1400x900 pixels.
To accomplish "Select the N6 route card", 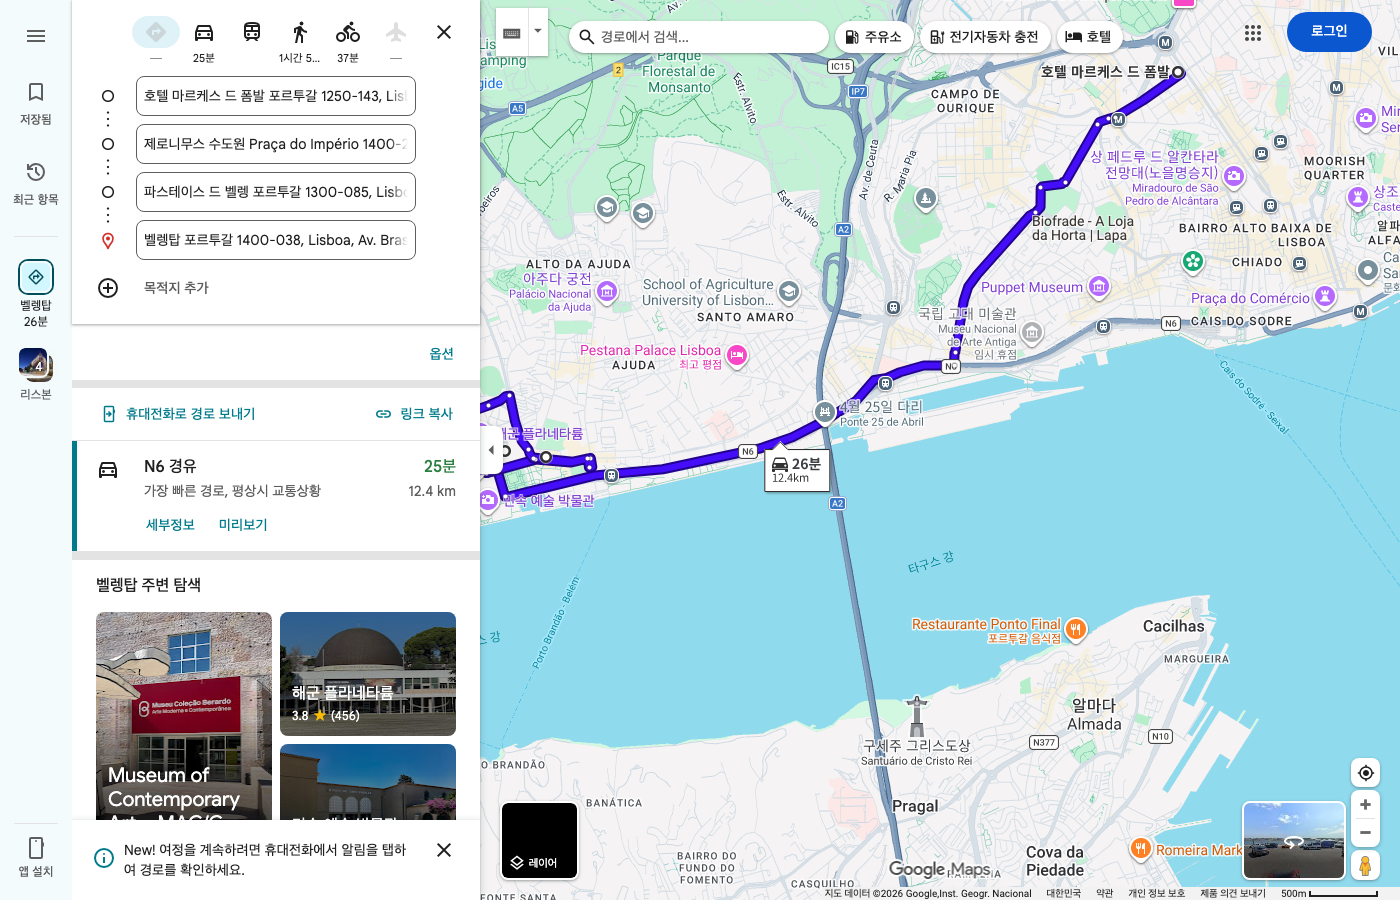I will [276, 496].
